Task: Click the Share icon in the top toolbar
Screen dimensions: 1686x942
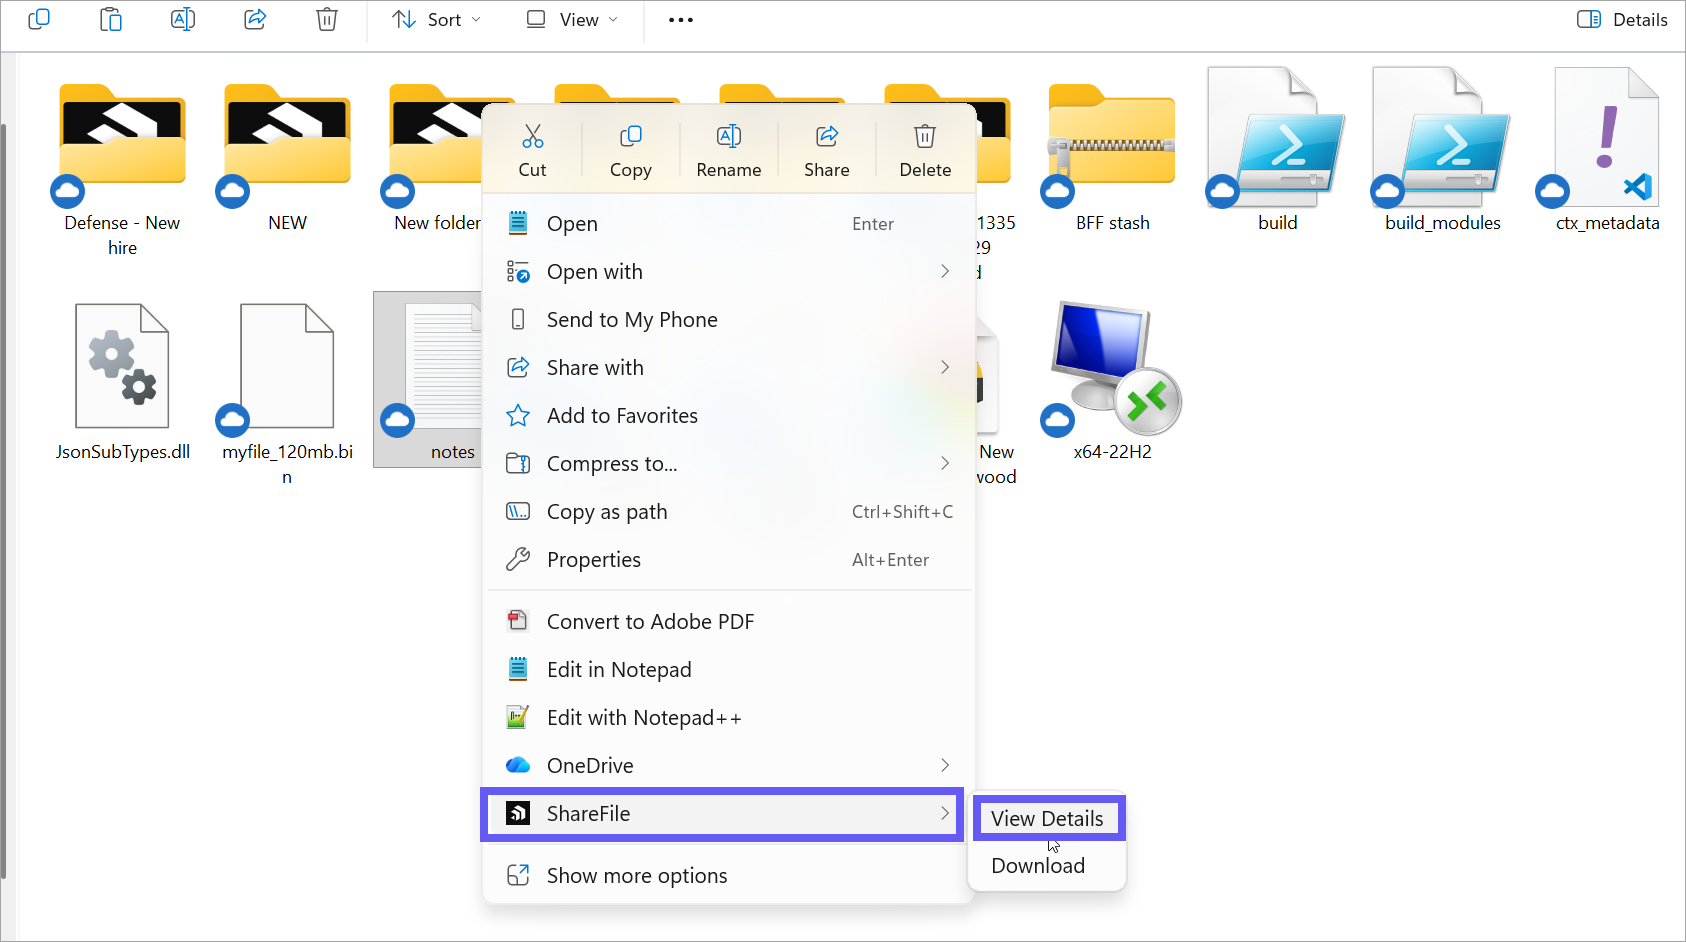Action: pyautogui.click(x=254, y=19)
